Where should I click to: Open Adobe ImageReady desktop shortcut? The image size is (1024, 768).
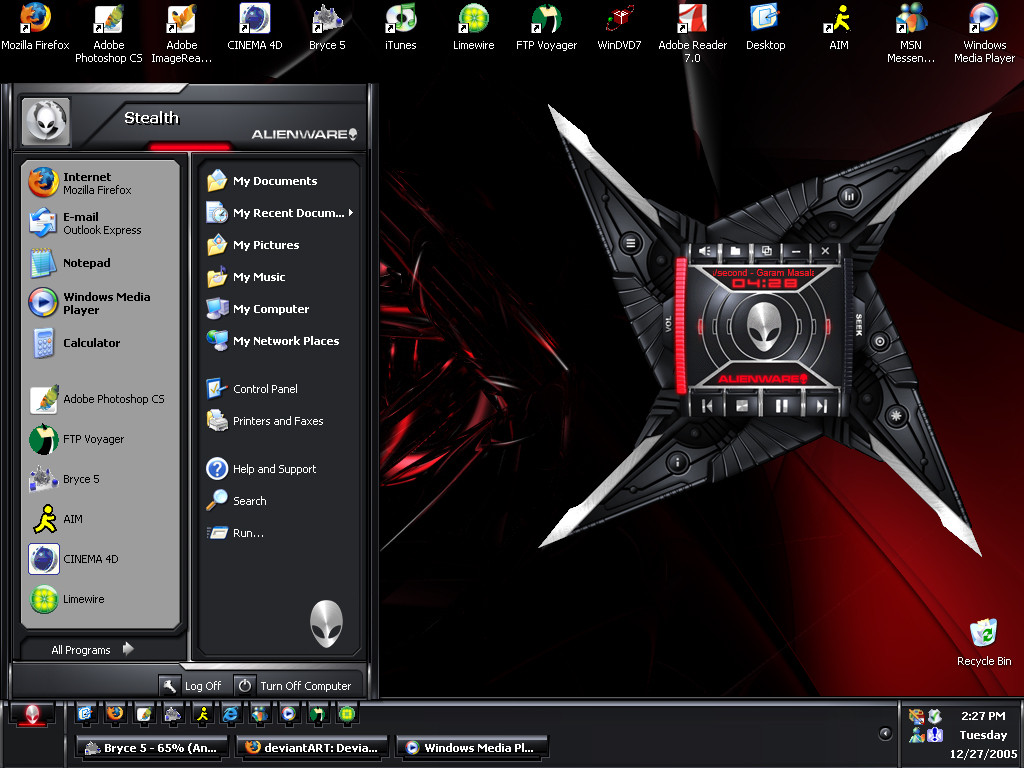182,33
